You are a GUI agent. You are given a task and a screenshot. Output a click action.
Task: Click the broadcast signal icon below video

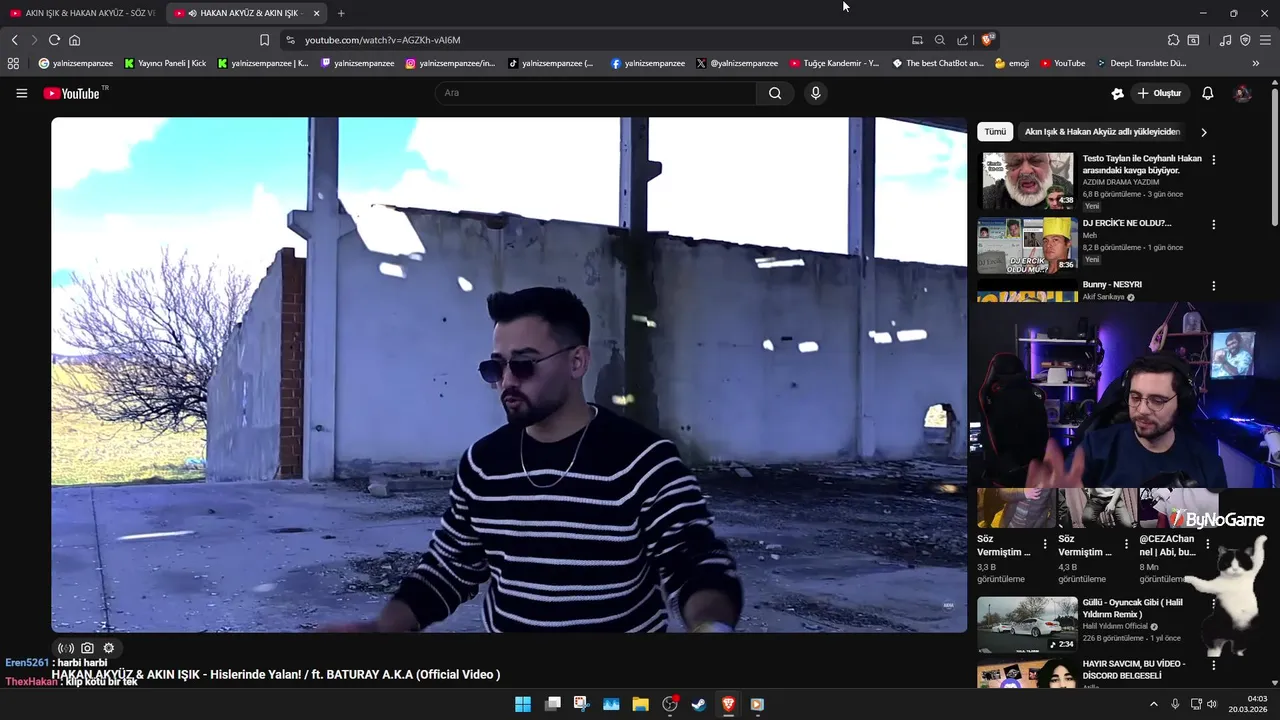[x=66, y=648]
